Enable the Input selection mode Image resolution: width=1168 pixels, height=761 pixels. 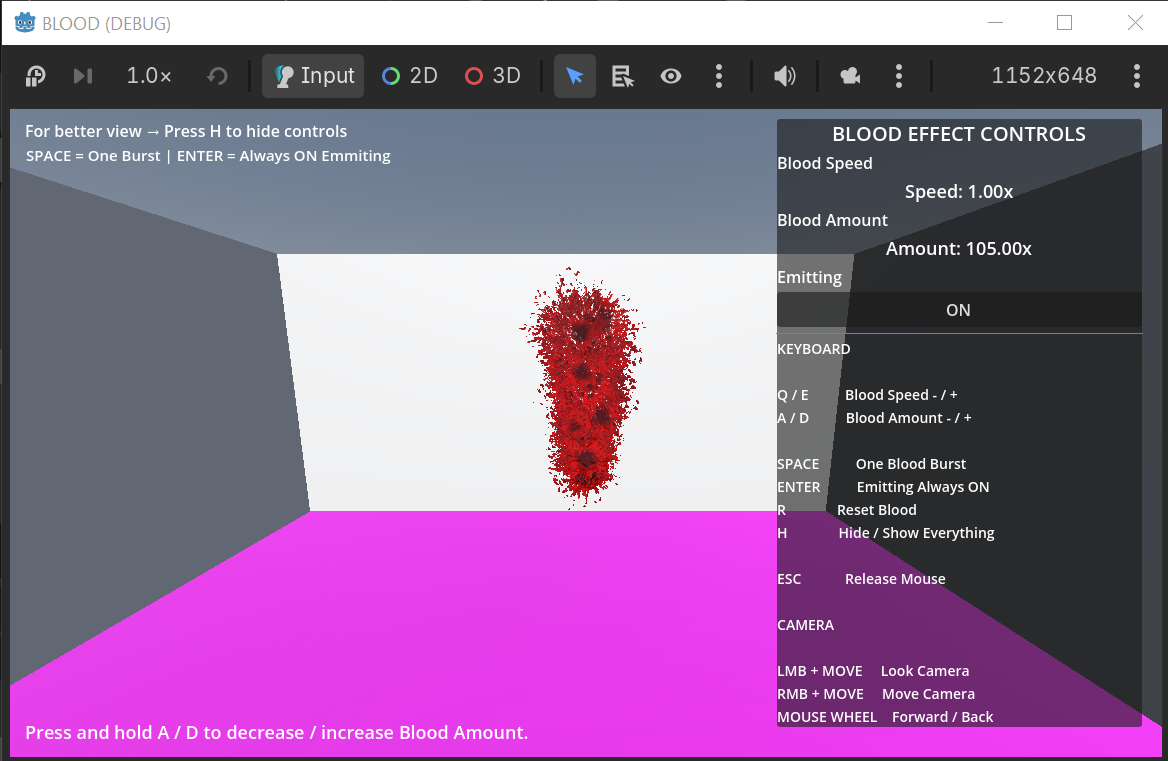pyautogui.click(x=313, y=76)
